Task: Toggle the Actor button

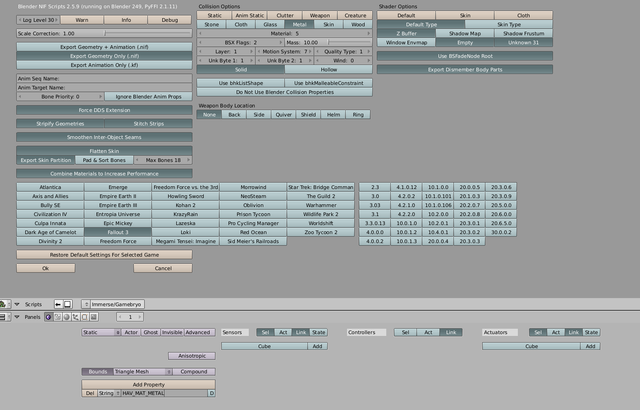Action: click(x=131, y=332)
